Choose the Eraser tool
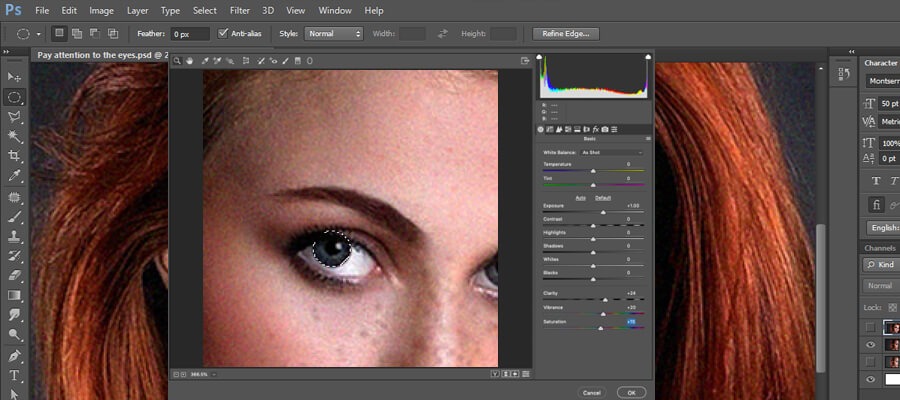This screenshot has width=900, height=400. (x=14, y=275)
